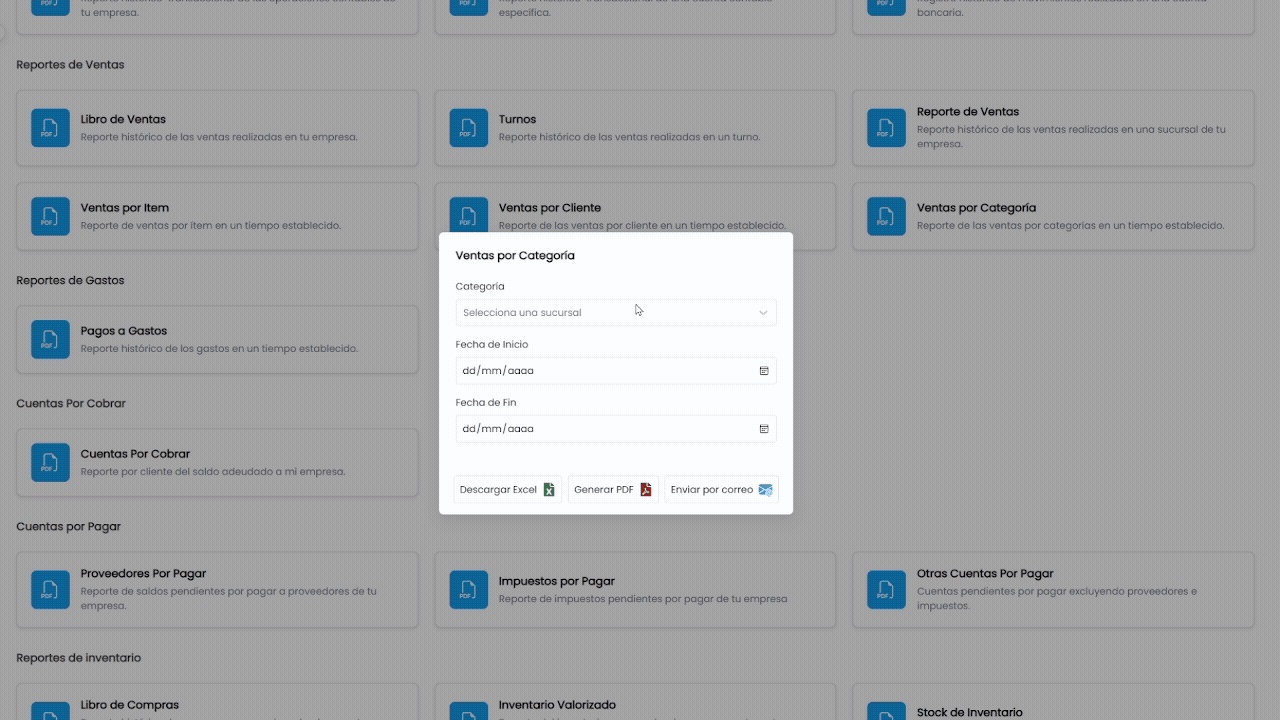Click the Ventas por Categoría card icon

(886, 216)
